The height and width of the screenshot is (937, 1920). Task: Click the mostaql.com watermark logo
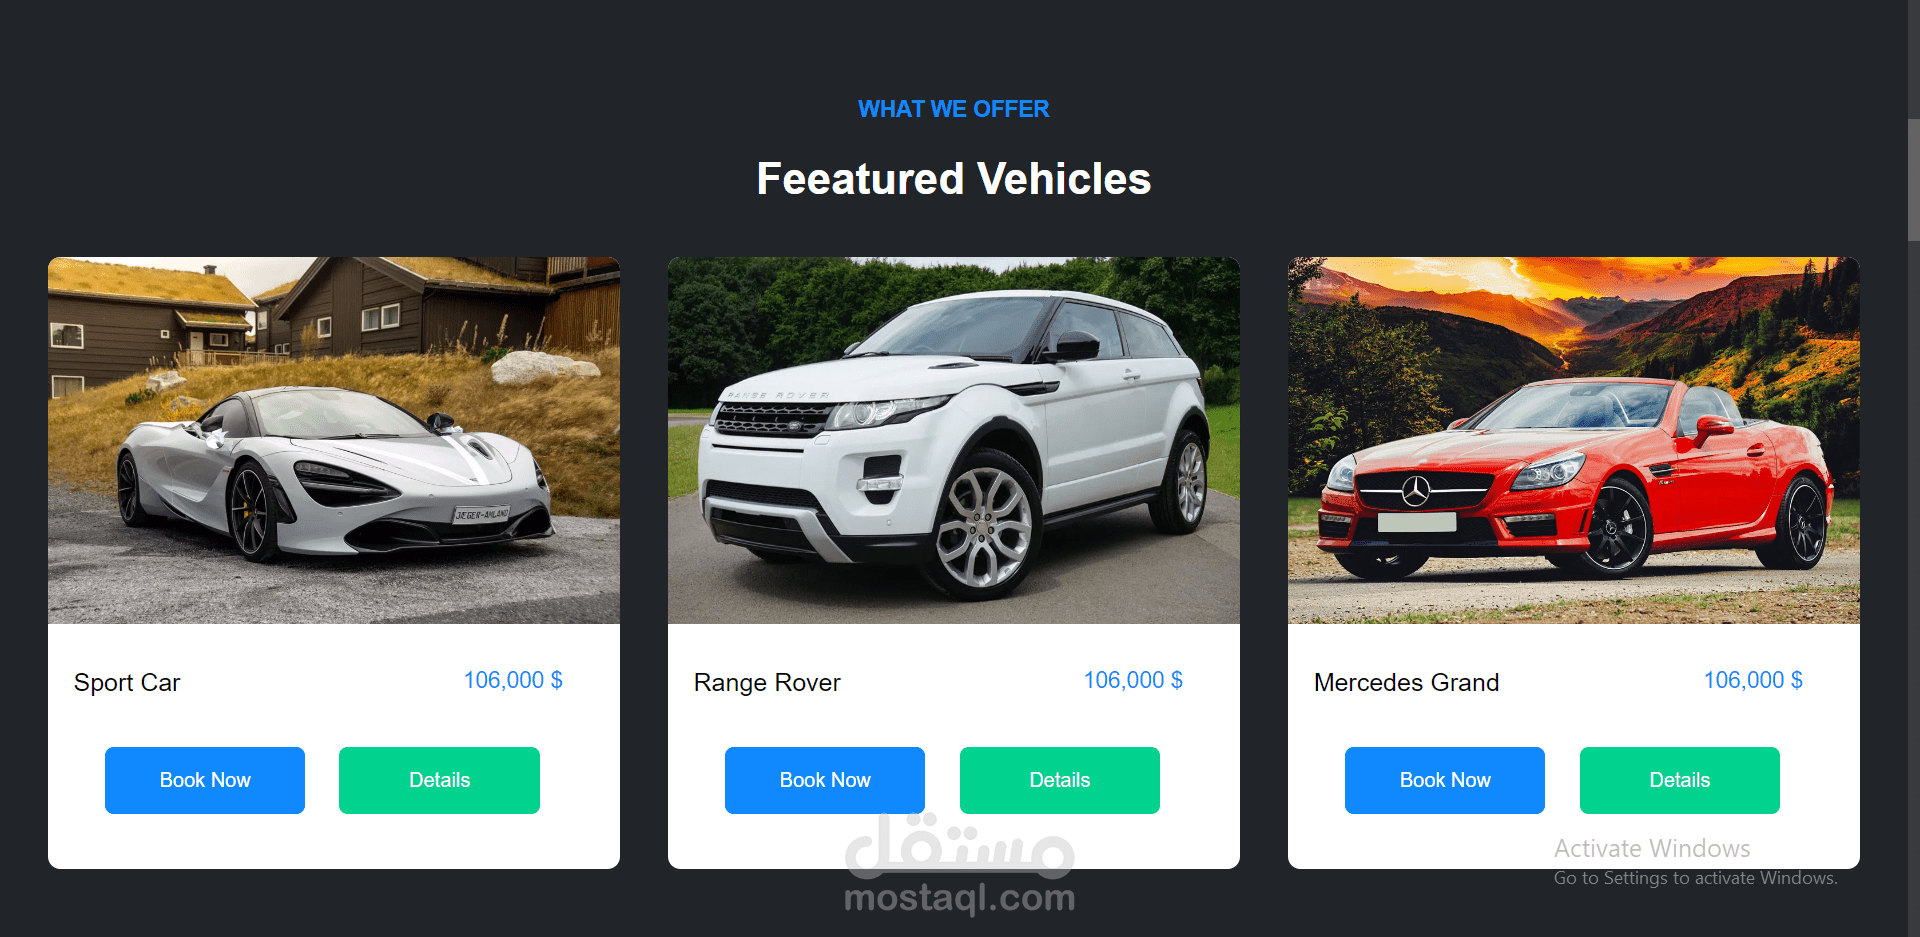coord(960,865)
